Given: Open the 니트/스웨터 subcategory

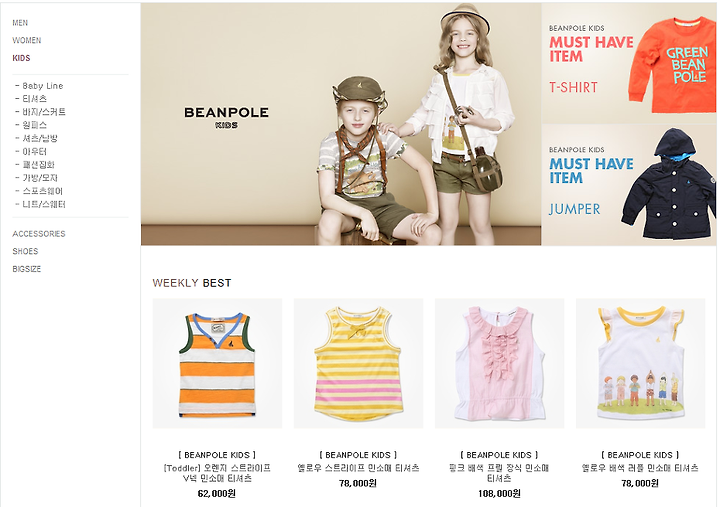Looking at the screenshot, I should (44, 204).
